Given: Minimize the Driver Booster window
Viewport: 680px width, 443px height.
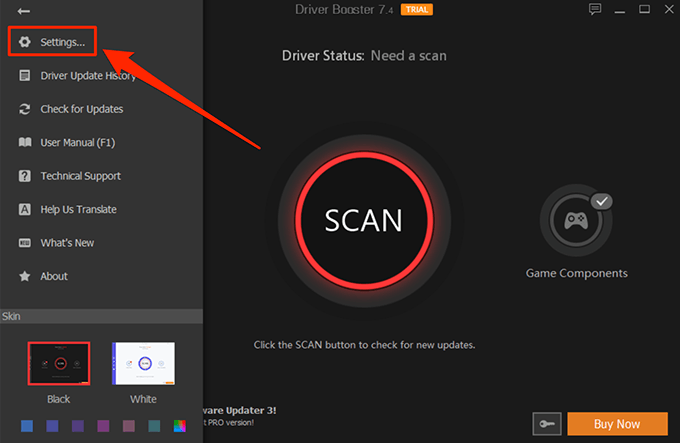Looking at the screenshot, I should click(x=620, y=11).
